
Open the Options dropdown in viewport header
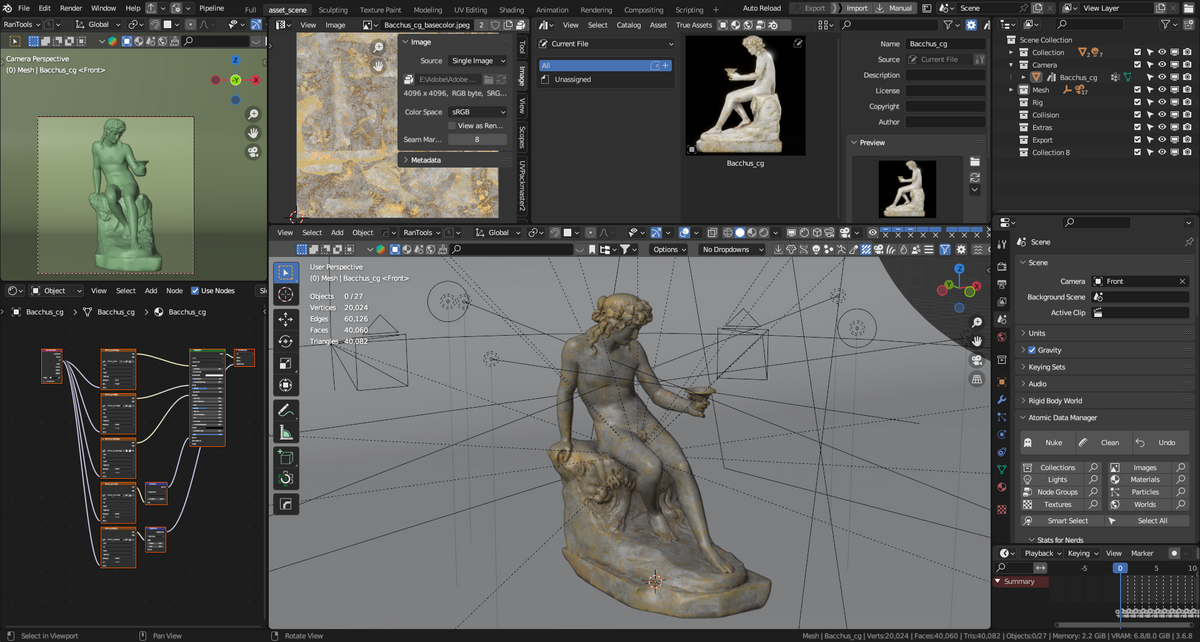pyautogui.click(x=669, y=249)
